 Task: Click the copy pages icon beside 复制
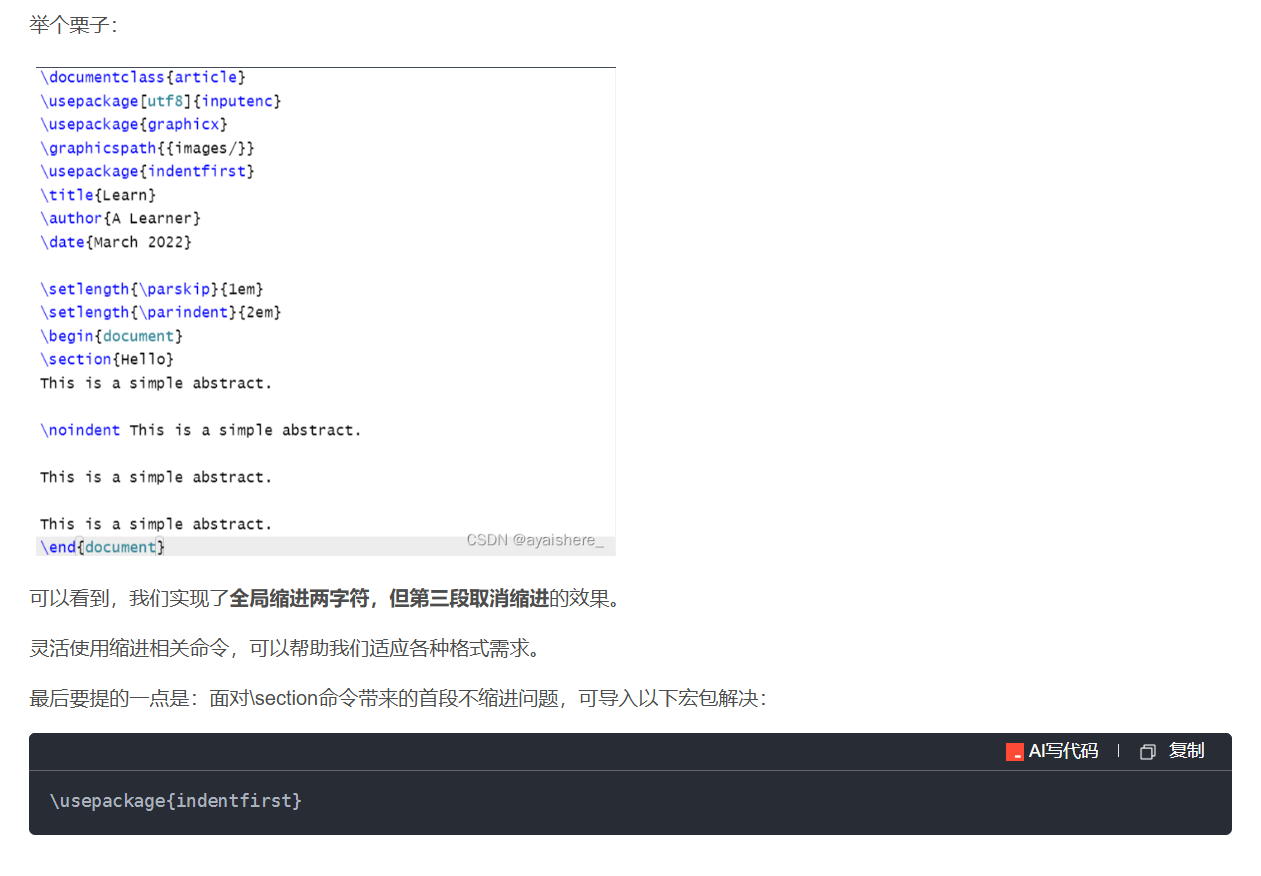coord(1147,751)
